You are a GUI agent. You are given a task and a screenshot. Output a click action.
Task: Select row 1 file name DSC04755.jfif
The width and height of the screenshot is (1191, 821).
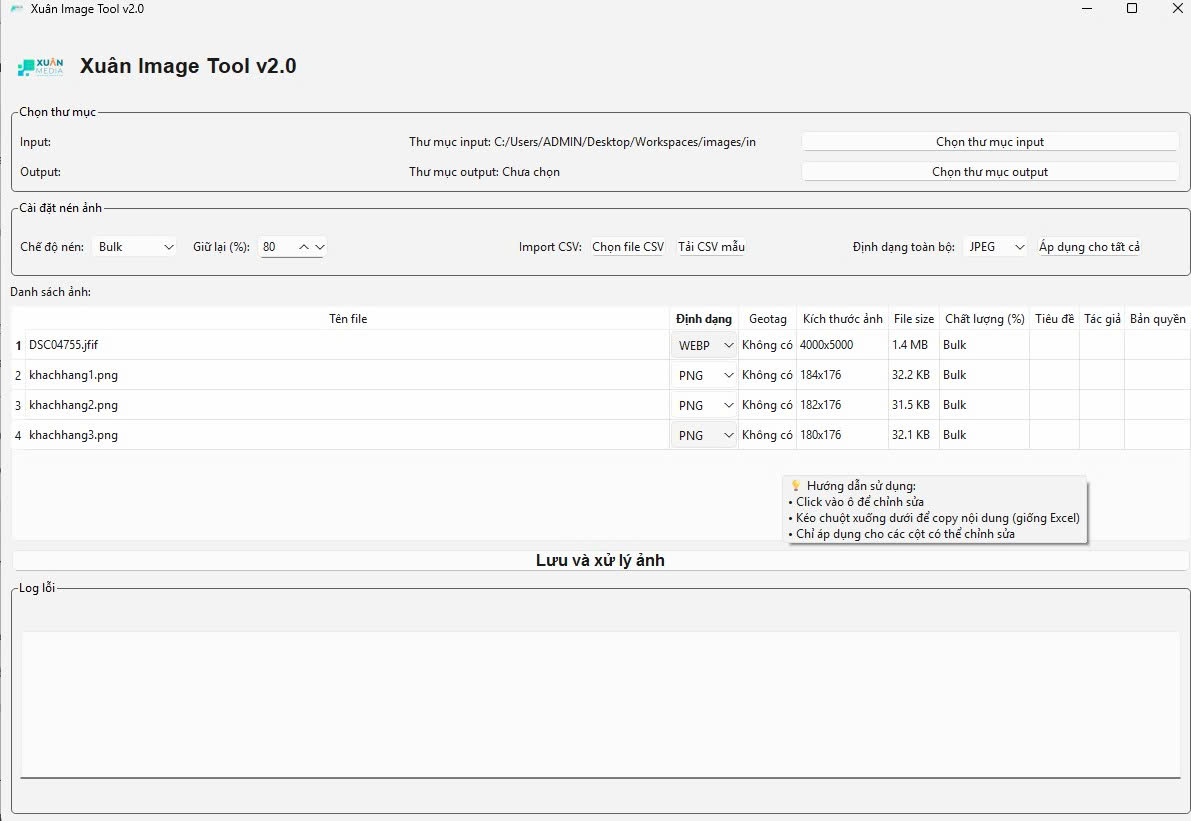point(64,345)
